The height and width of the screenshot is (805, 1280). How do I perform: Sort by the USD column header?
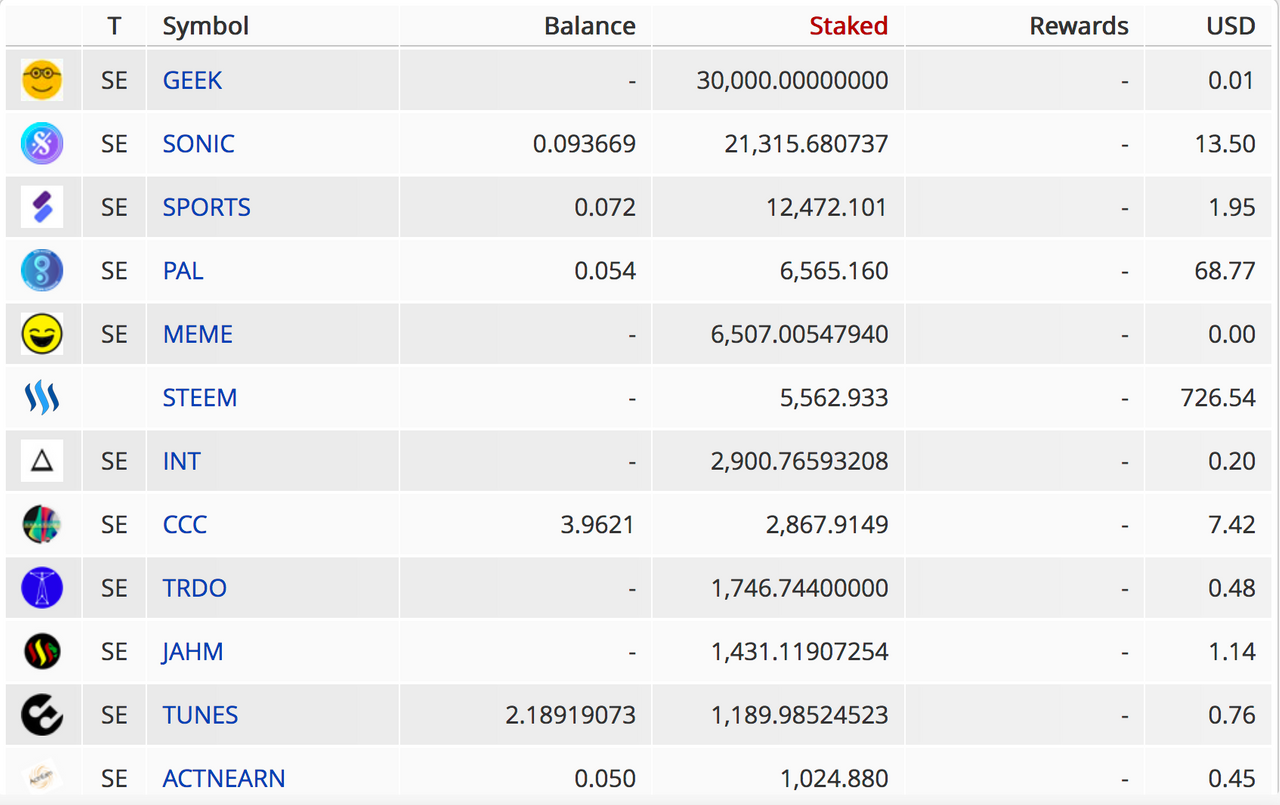tap(1231, 25)
